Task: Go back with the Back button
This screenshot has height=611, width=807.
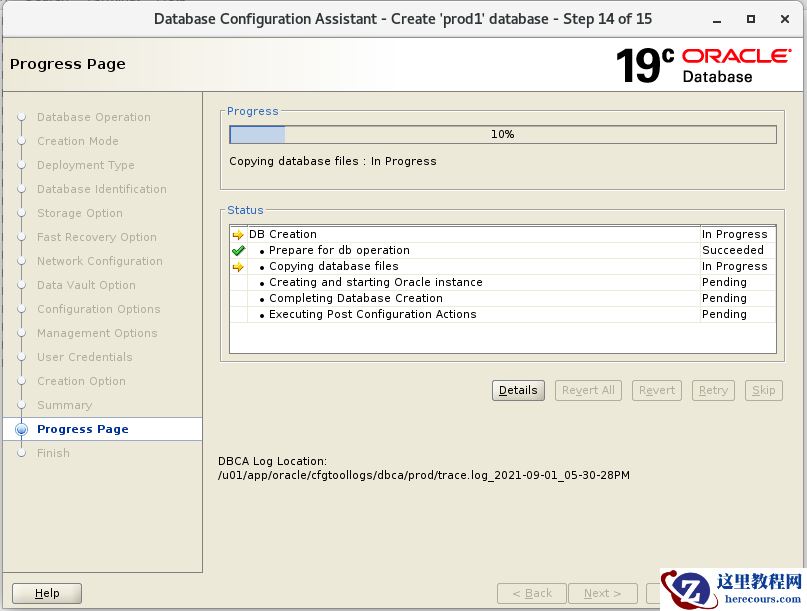Action: pos(531,593)
